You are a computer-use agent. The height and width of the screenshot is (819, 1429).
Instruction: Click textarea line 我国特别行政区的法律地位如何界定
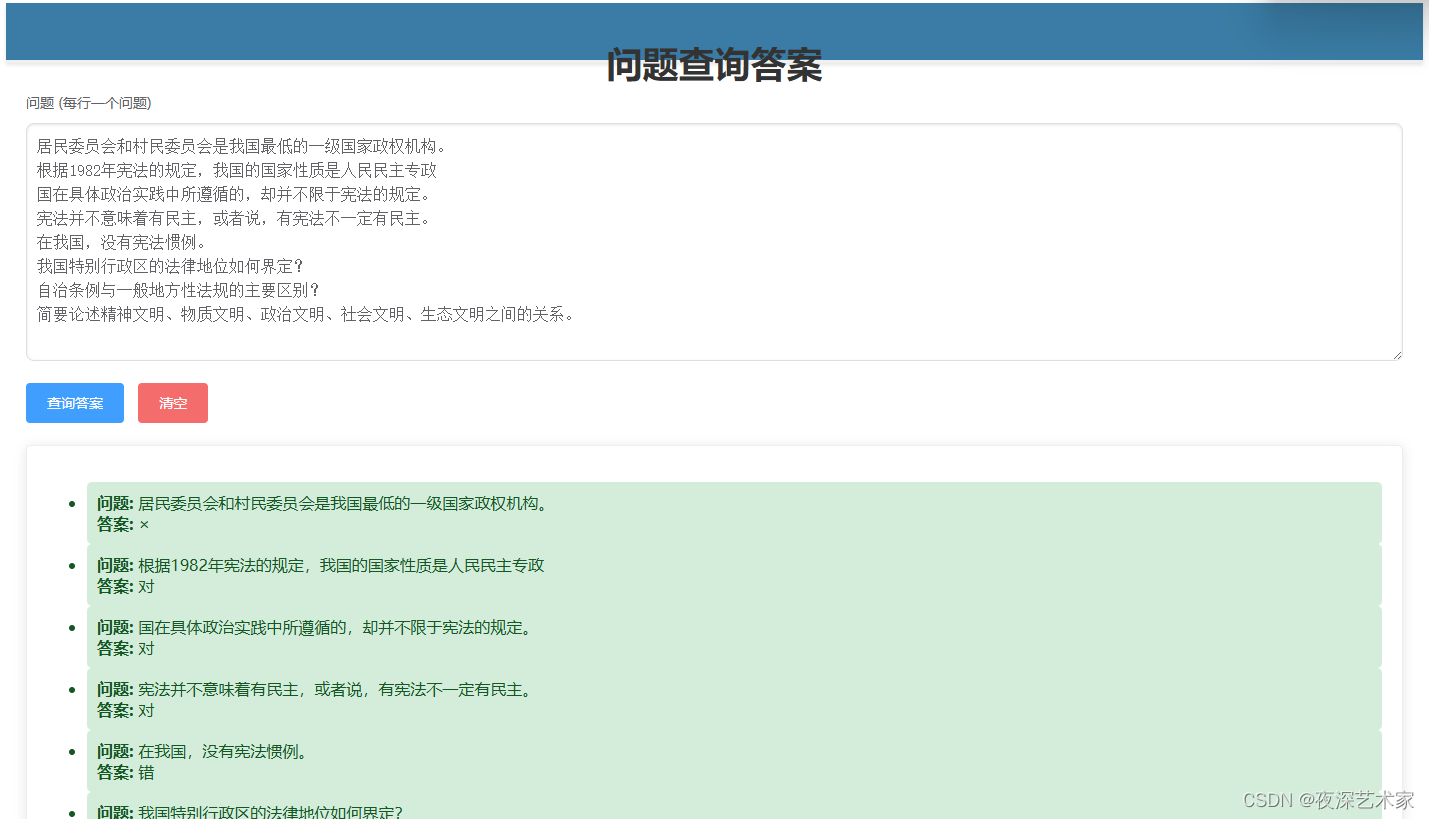click(170, 267)
